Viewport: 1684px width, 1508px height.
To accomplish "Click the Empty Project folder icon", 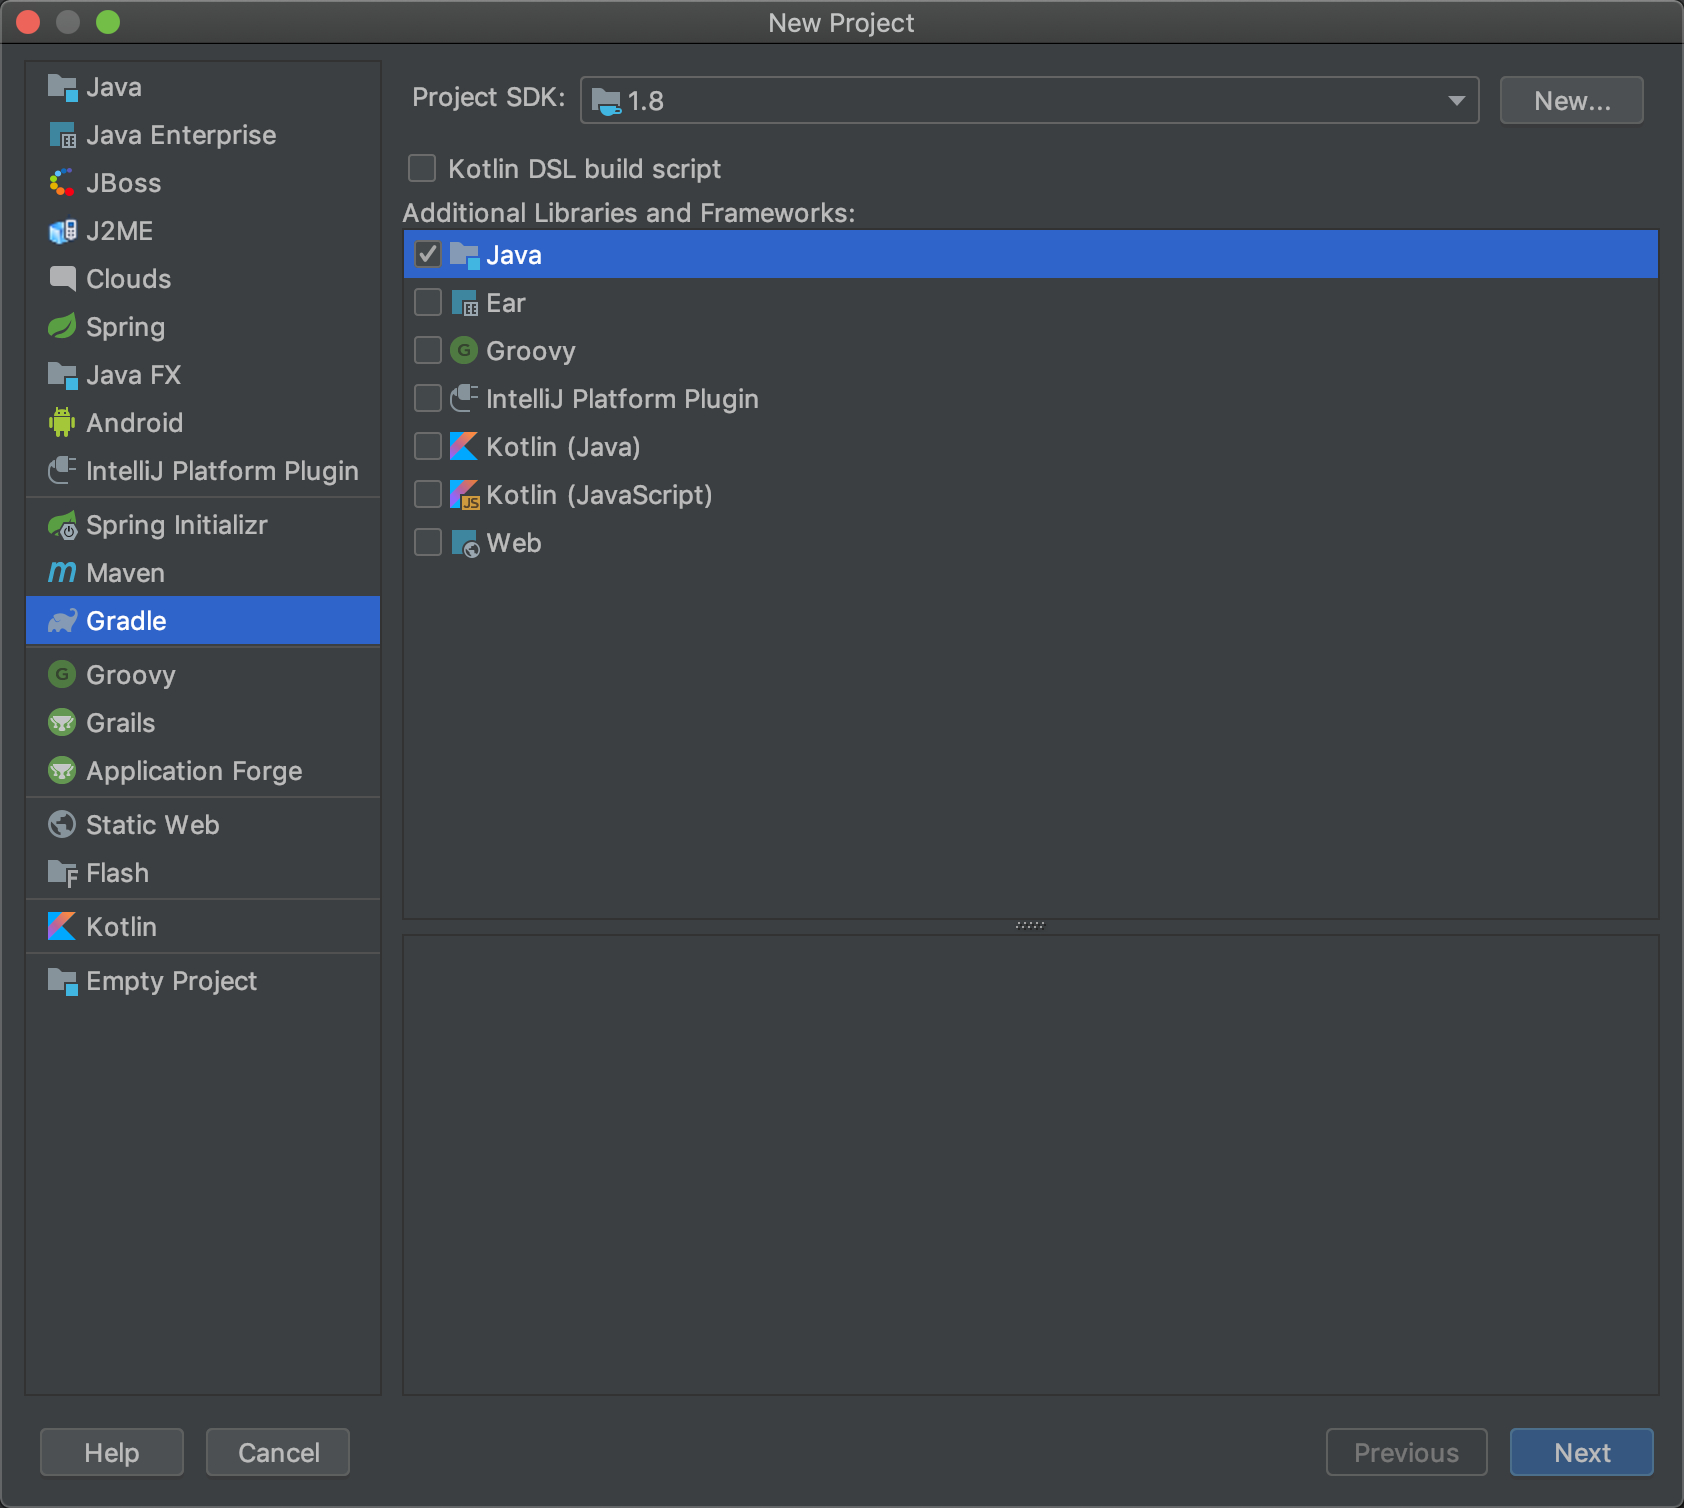I will [x=62, y=982].
